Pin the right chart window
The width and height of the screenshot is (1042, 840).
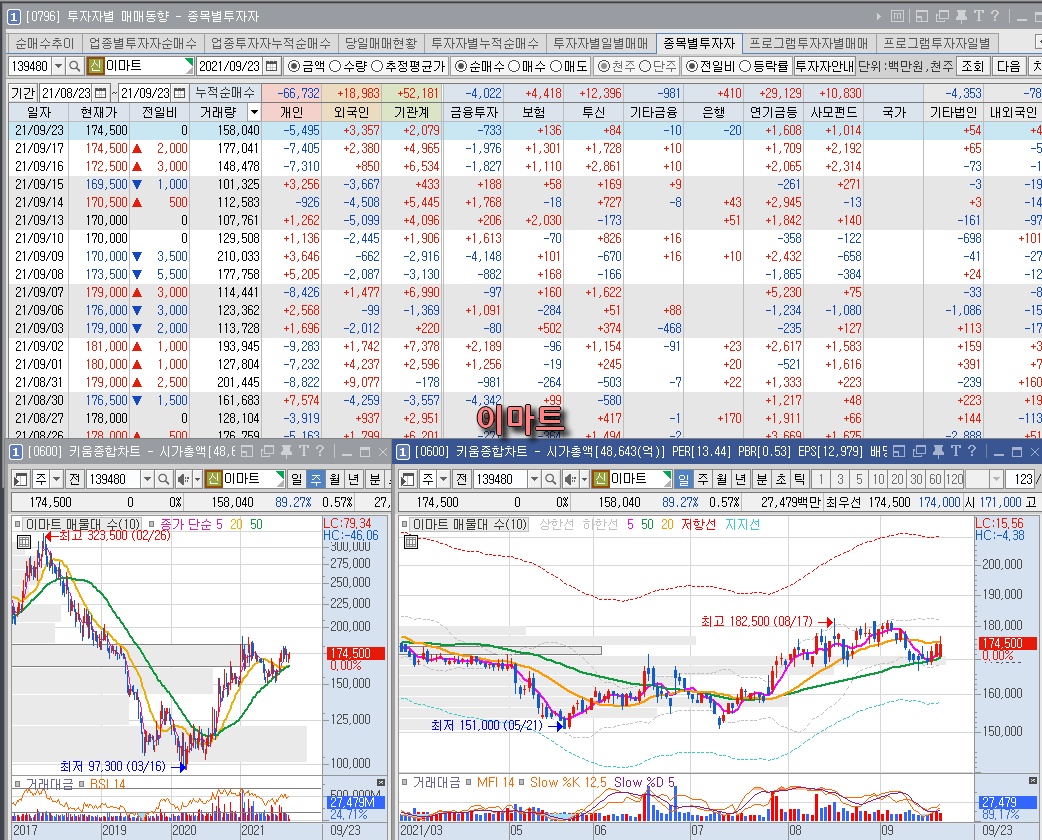click(x=938, y=452)
